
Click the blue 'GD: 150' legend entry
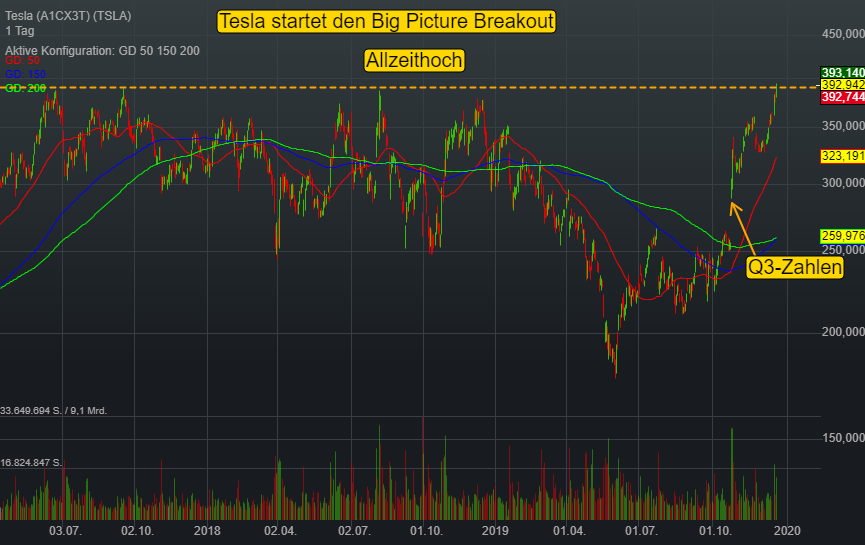pyautogui.click(x=25, y=74)
